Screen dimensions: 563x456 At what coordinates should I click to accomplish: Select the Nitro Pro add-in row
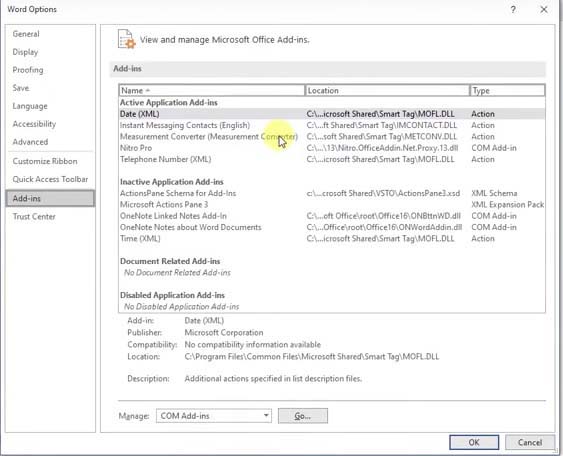[332, 148]
